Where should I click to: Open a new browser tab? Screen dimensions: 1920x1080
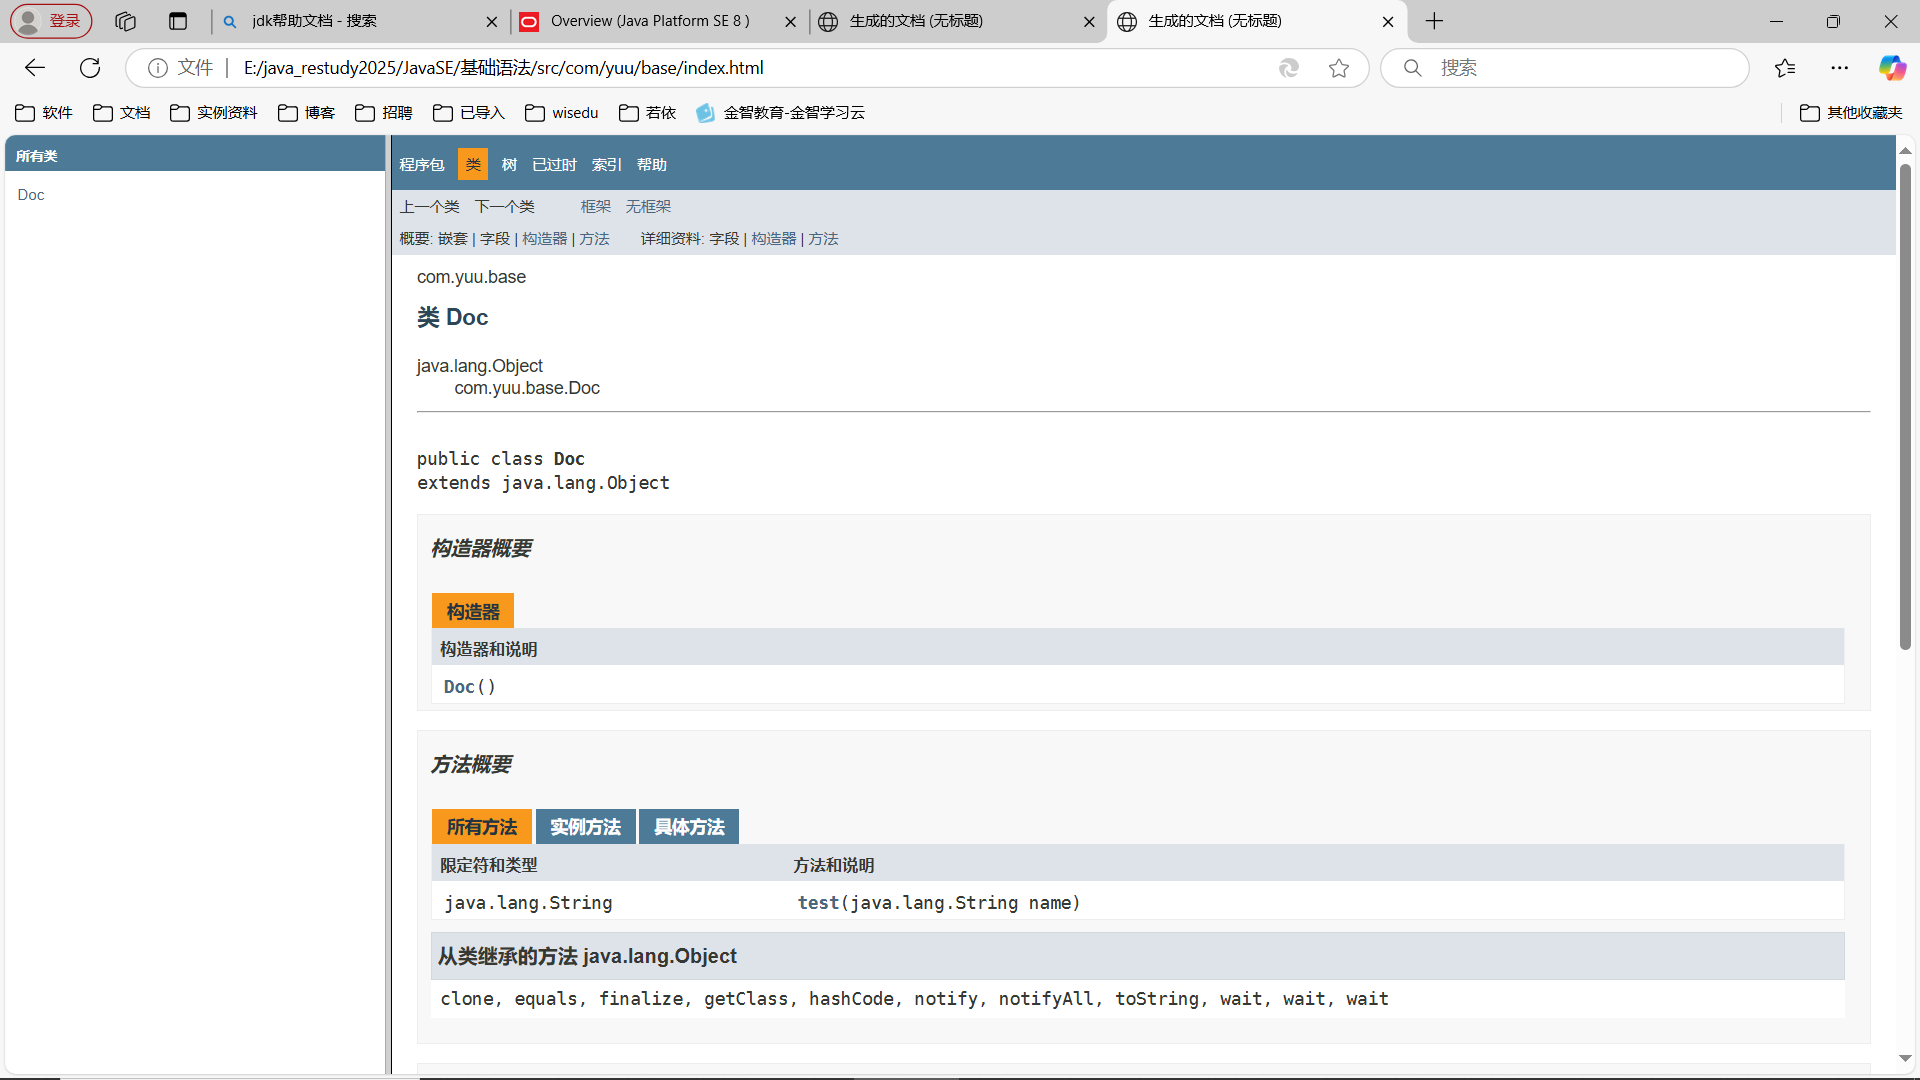click(1434, 21)
